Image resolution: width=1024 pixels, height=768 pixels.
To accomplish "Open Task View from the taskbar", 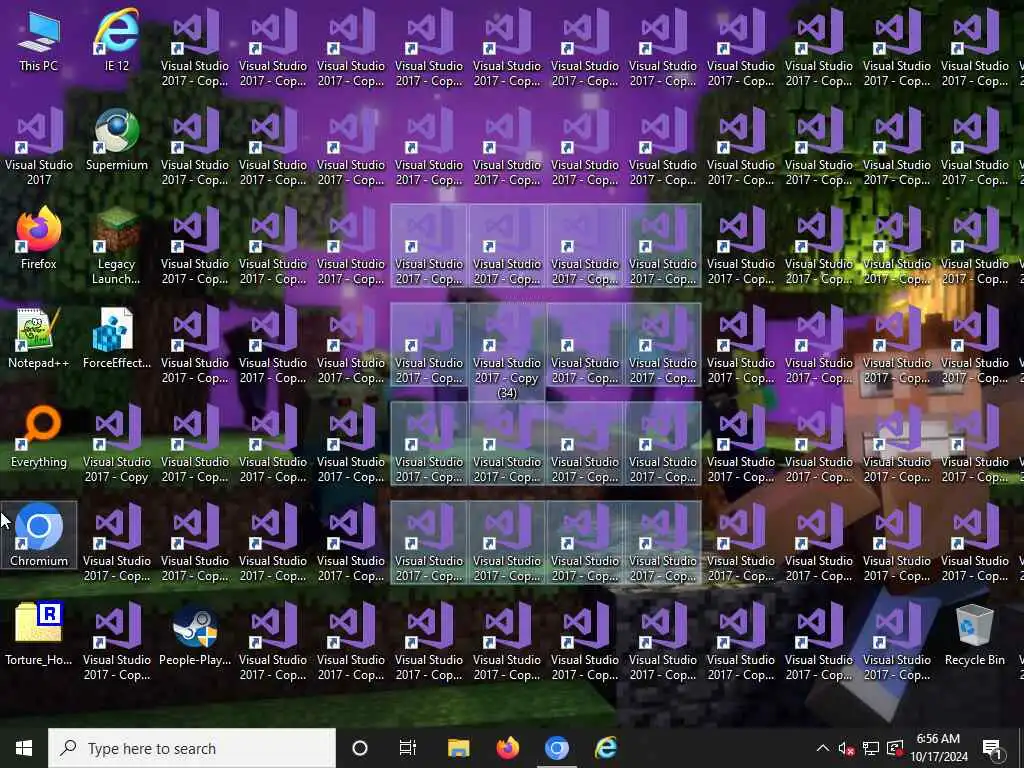I will pyautogui.click(x=408, y=748).
